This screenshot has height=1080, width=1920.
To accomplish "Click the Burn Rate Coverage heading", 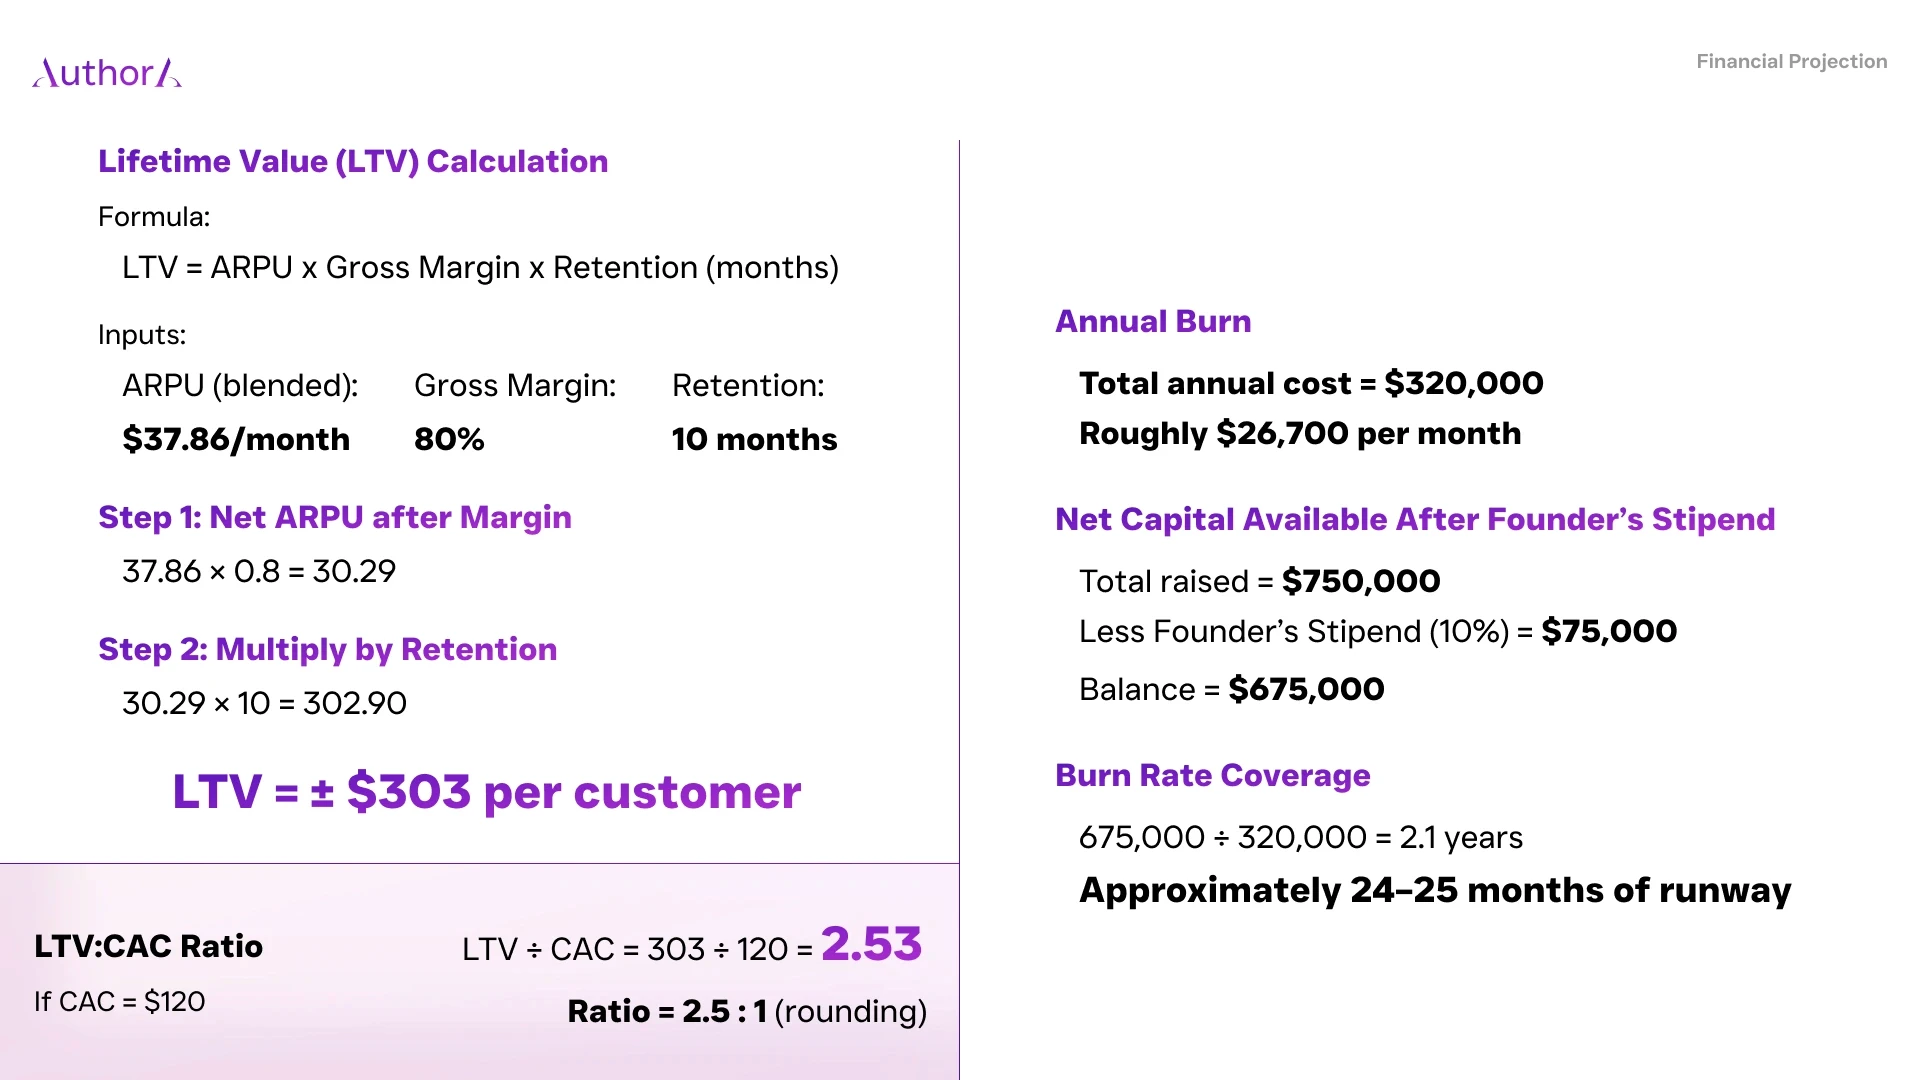I will (1213, 775).
